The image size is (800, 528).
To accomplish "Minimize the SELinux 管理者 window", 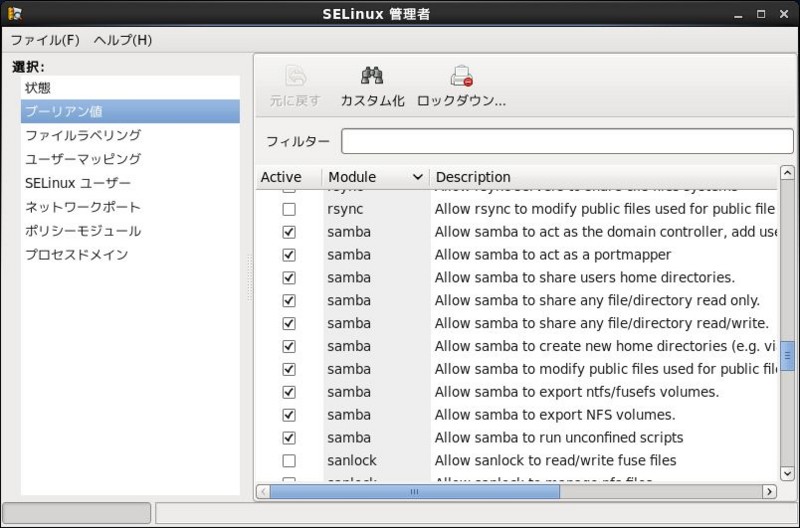I will coord(738,14).
